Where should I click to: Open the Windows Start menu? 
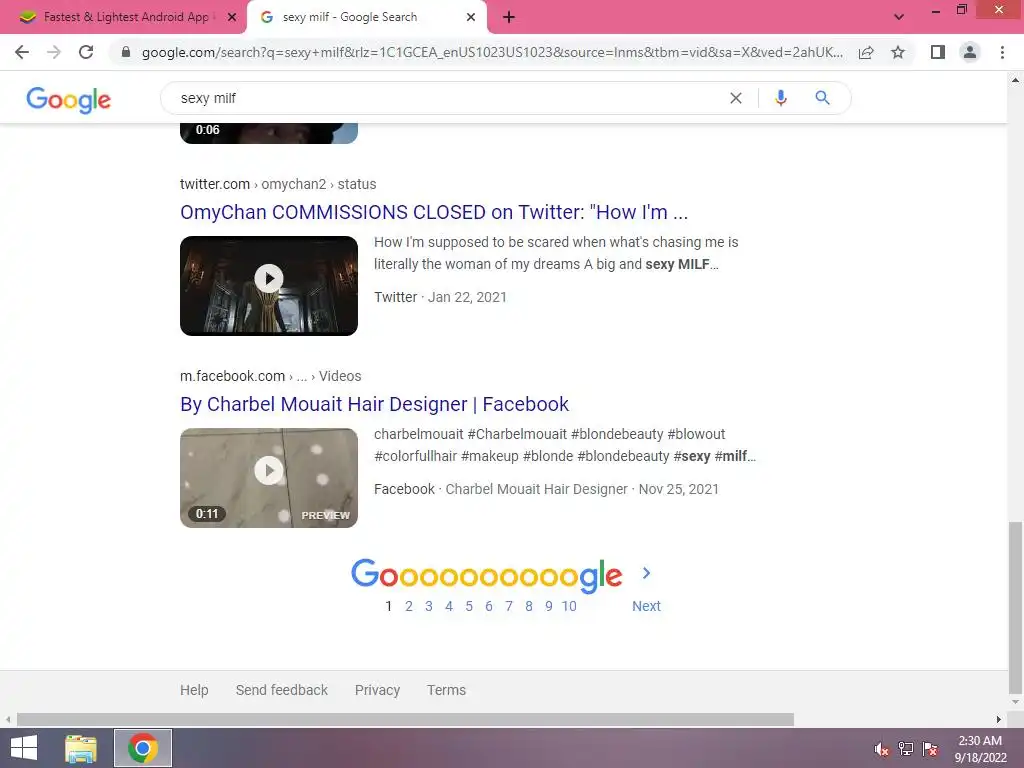click(24, 748)
